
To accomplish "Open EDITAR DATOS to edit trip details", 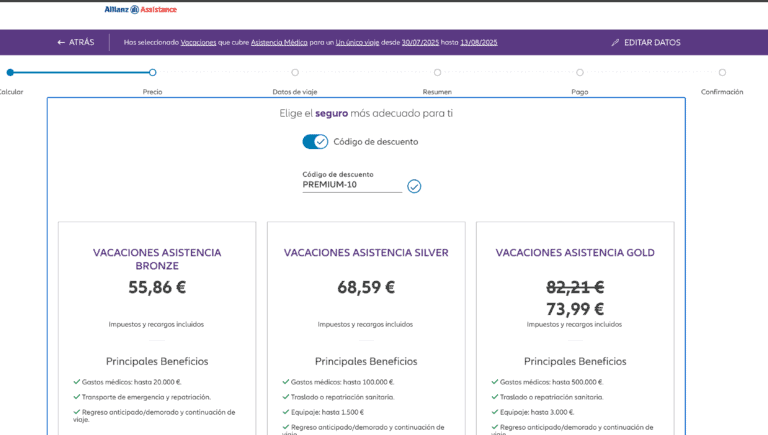I will [646, 43].
